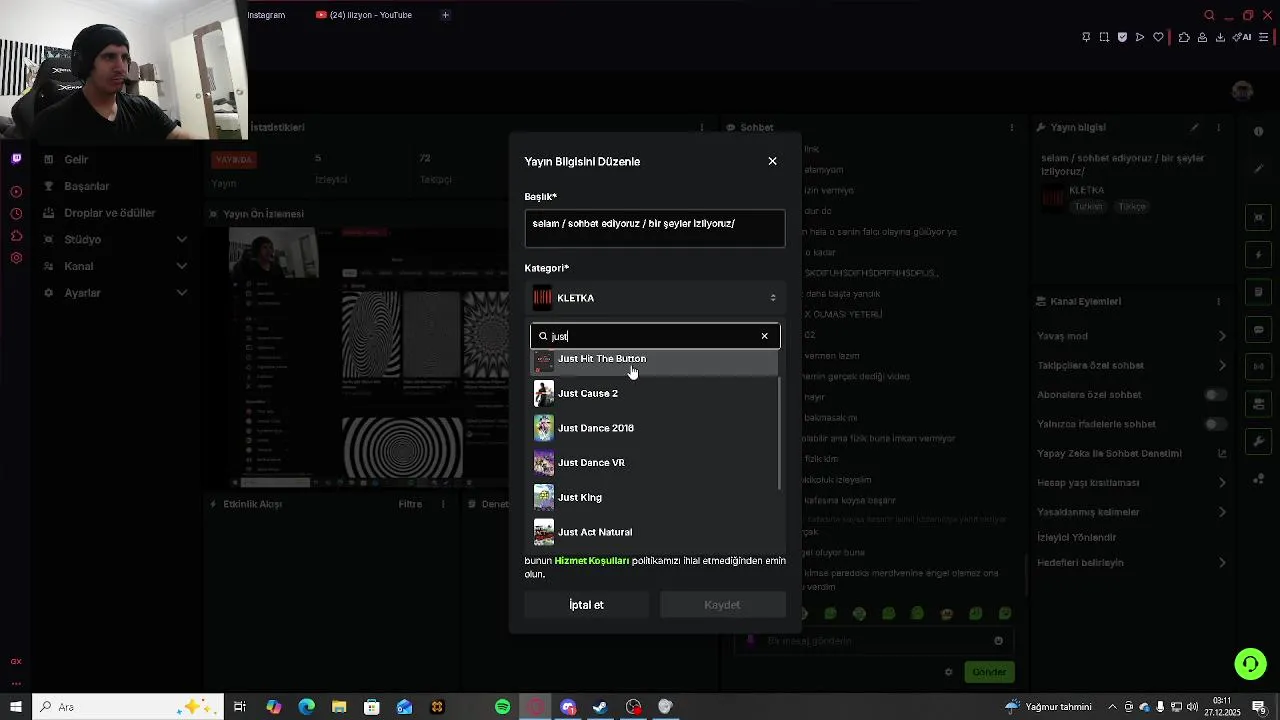Click the Twitch icon in the sidebar rail
1280x720 pixels.
click(x=16, y=158)
